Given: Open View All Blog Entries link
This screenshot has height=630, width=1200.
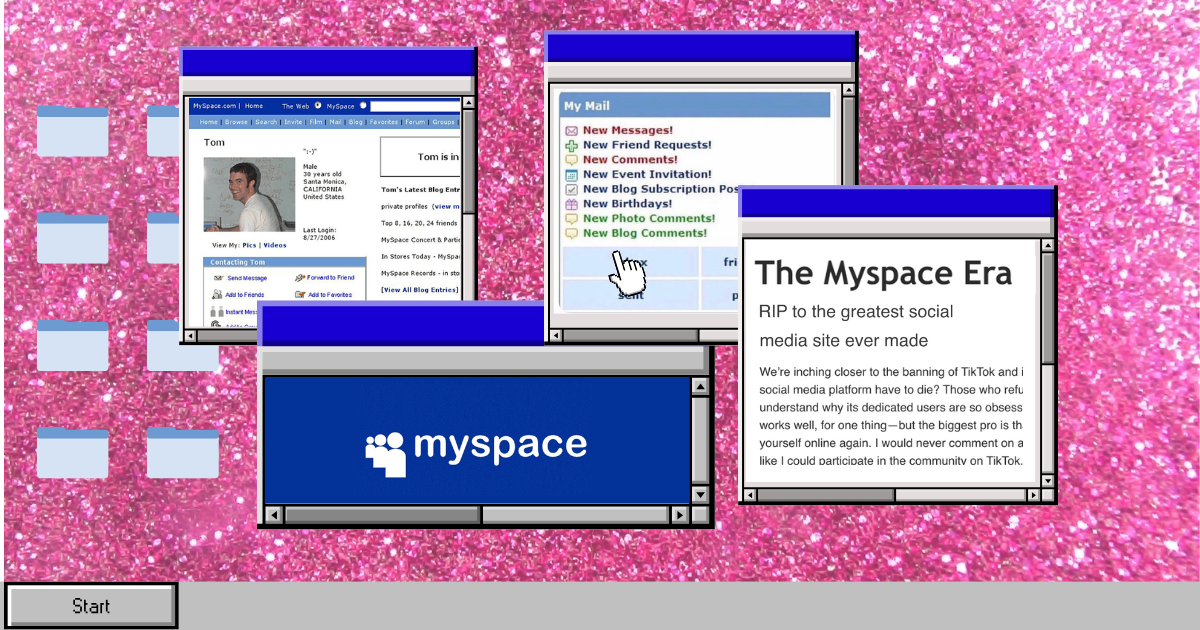Looking at the screenshot, I should (420, 290).
